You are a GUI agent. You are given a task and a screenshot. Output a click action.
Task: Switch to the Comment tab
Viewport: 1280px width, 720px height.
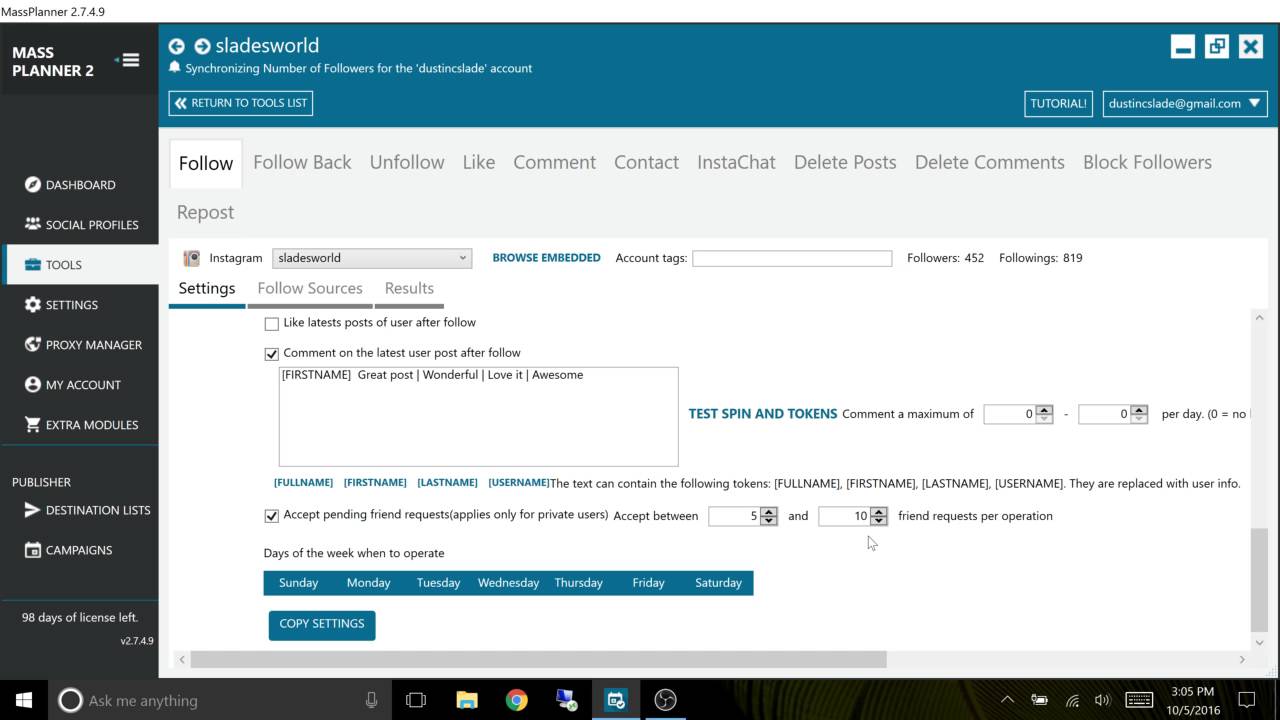tap(554, 162)
